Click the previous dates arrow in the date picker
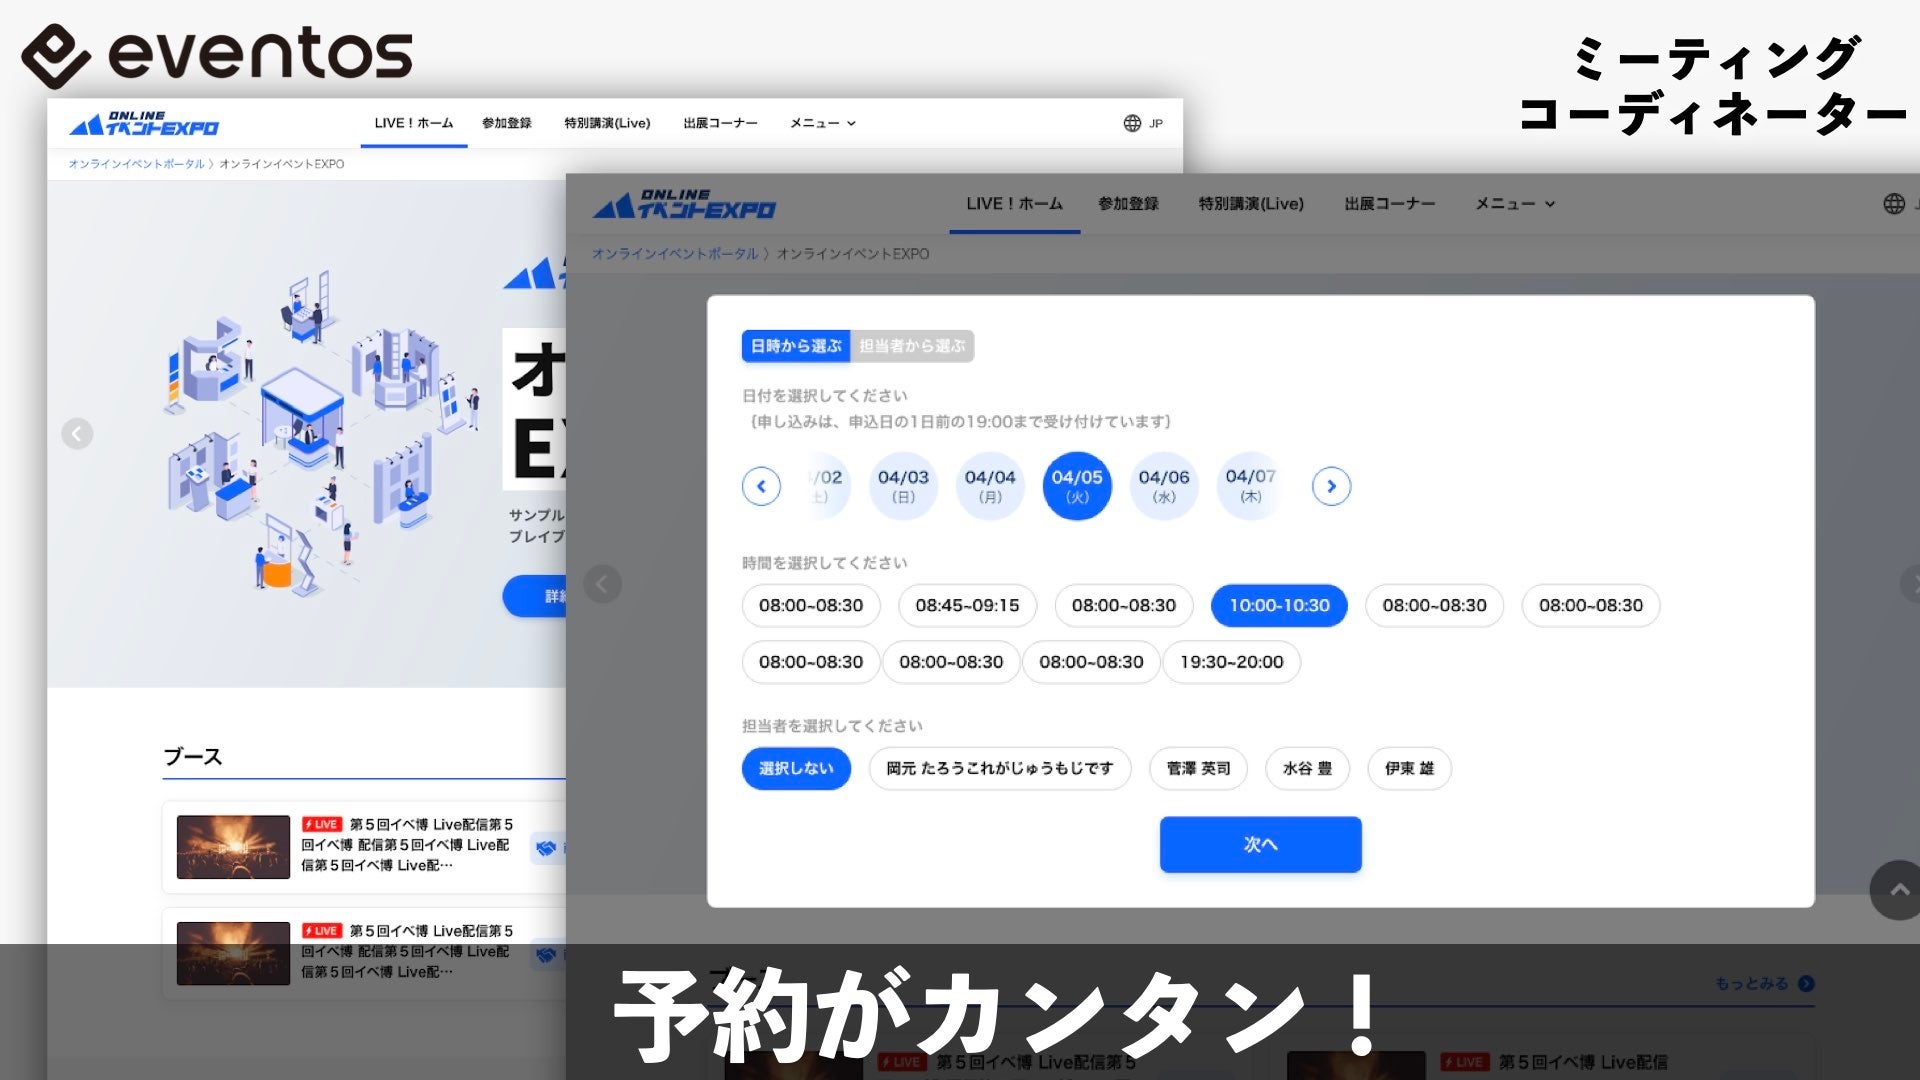 coord(761,486)
